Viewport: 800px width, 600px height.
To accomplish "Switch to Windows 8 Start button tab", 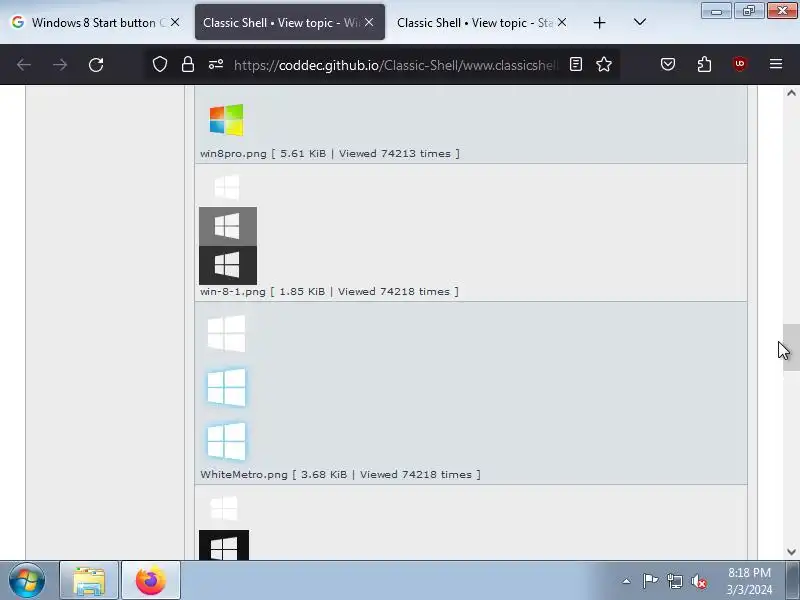I will (95, 22).
